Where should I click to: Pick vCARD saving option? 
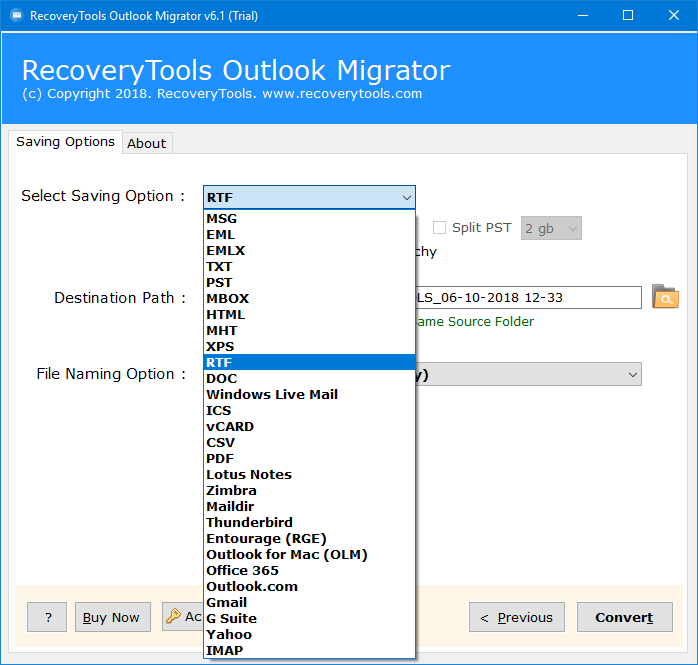click(309, 426)
